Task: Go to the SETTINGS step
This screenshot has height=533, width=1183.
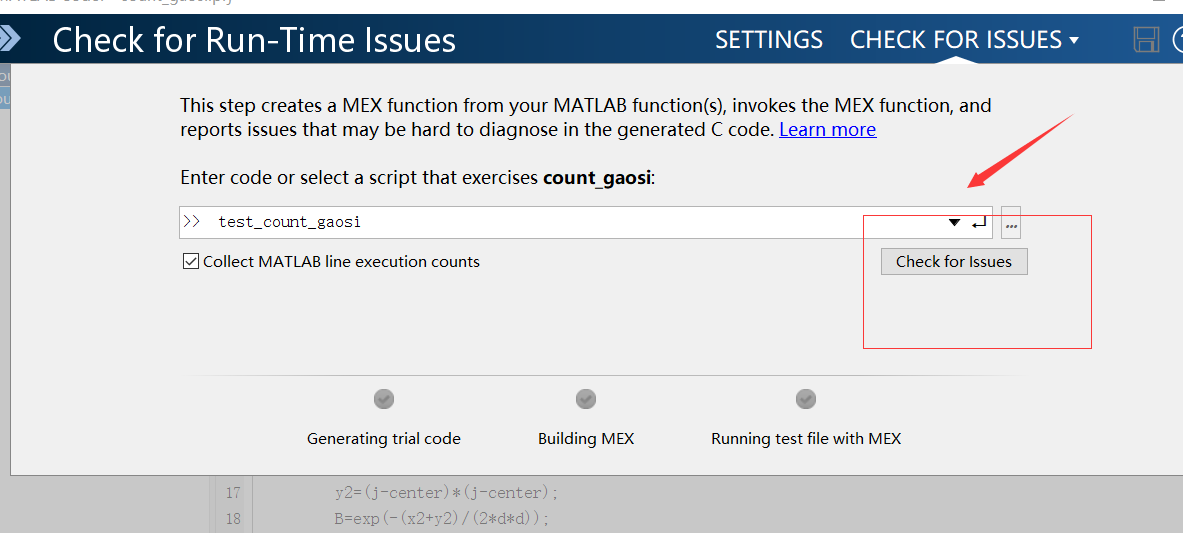Action: click(x=768, y=39)
